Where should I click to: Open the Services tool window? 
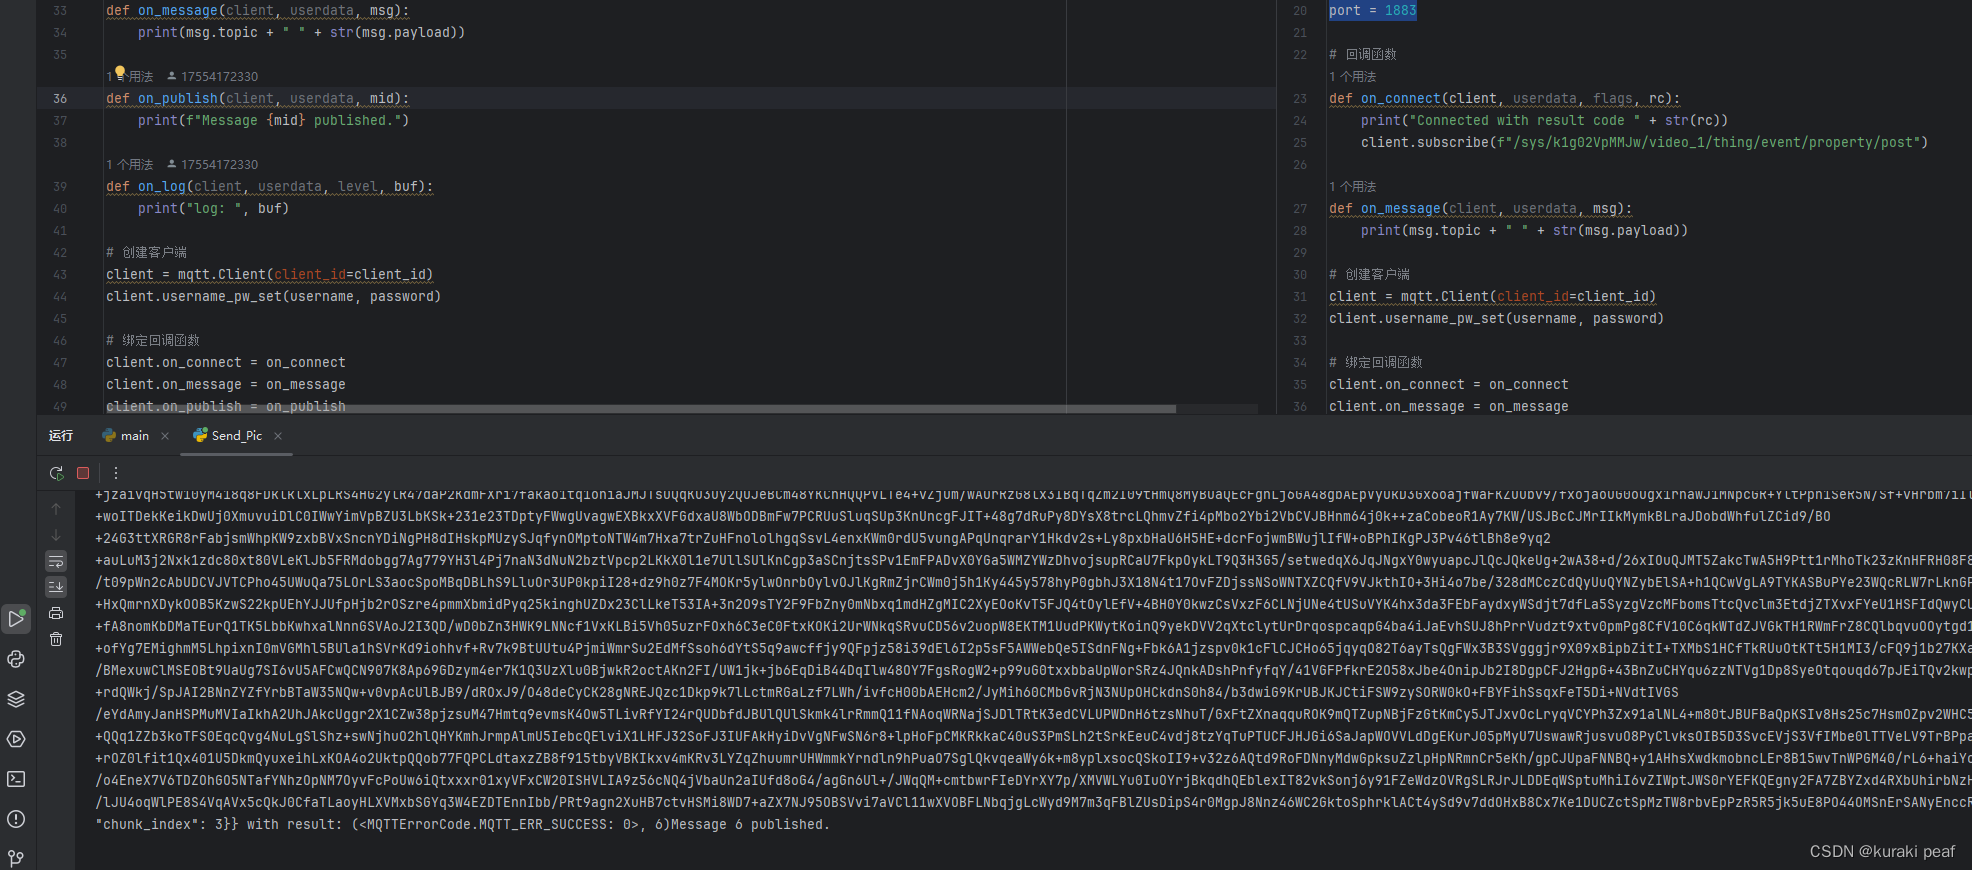tap(16, 739)
